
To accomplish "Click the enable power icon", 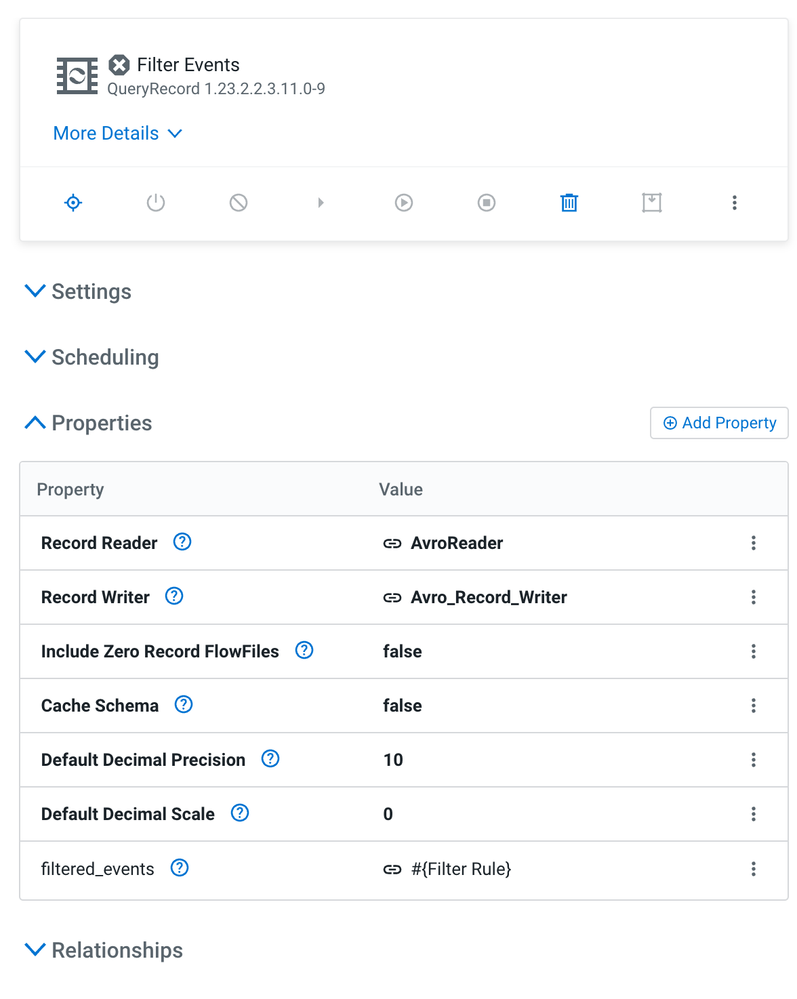I will tap(155, 203).
